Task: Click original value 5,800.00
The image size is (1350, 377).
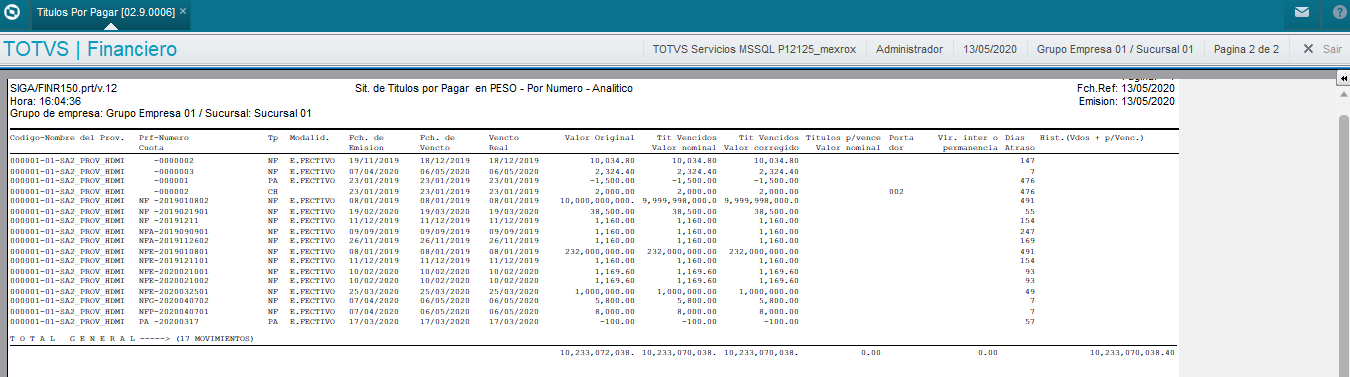Action: [x=615, y=300]
